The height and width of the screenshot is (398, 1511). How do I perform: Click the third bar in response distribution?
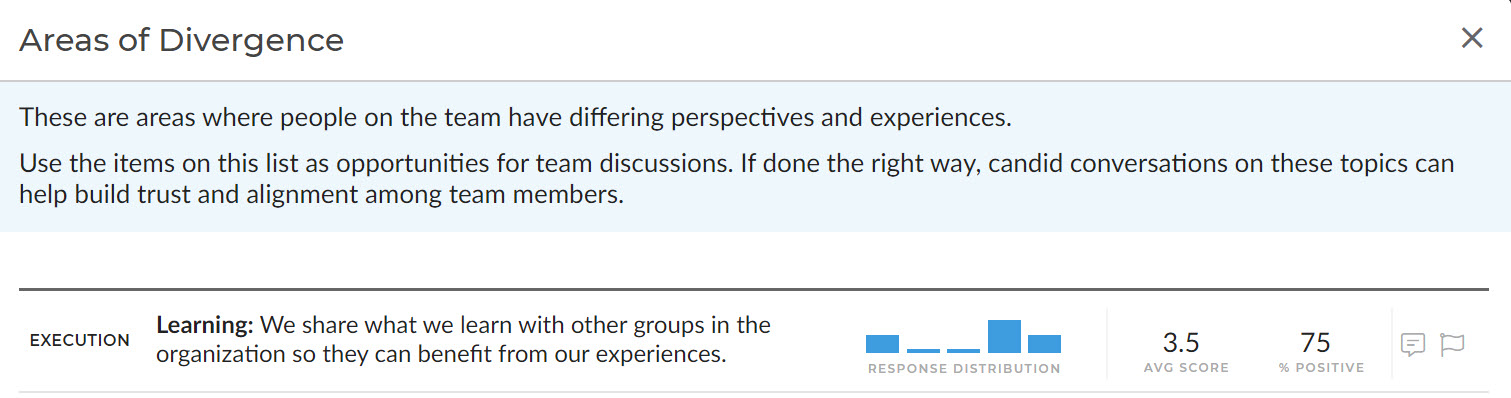click(963, 350)
